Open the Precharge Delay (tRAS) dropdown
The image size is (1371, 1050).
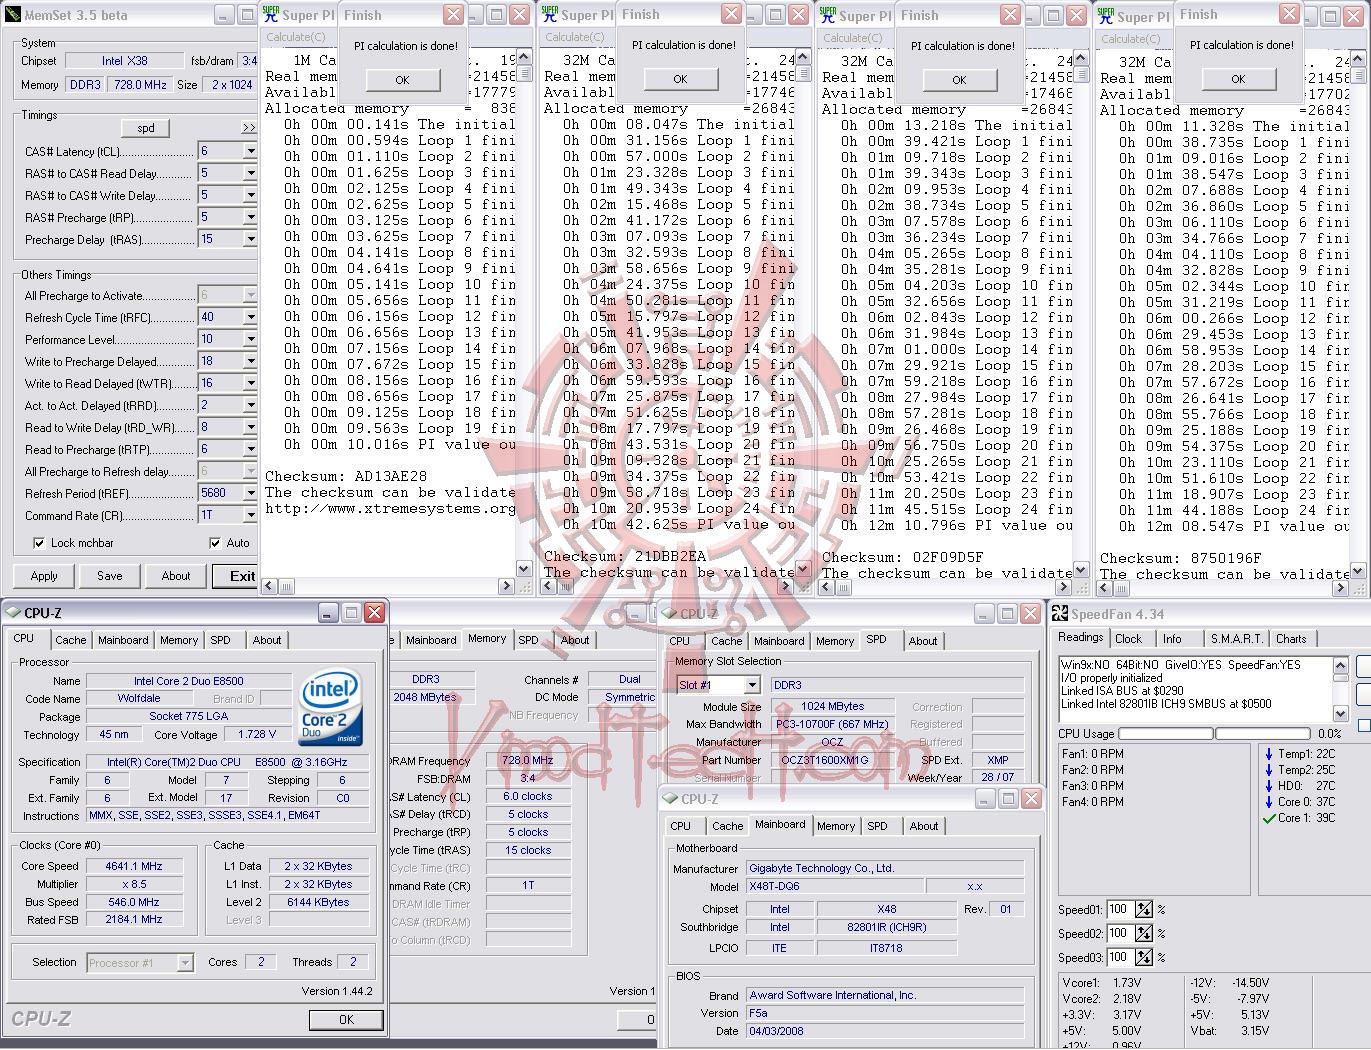coord(250,239)
